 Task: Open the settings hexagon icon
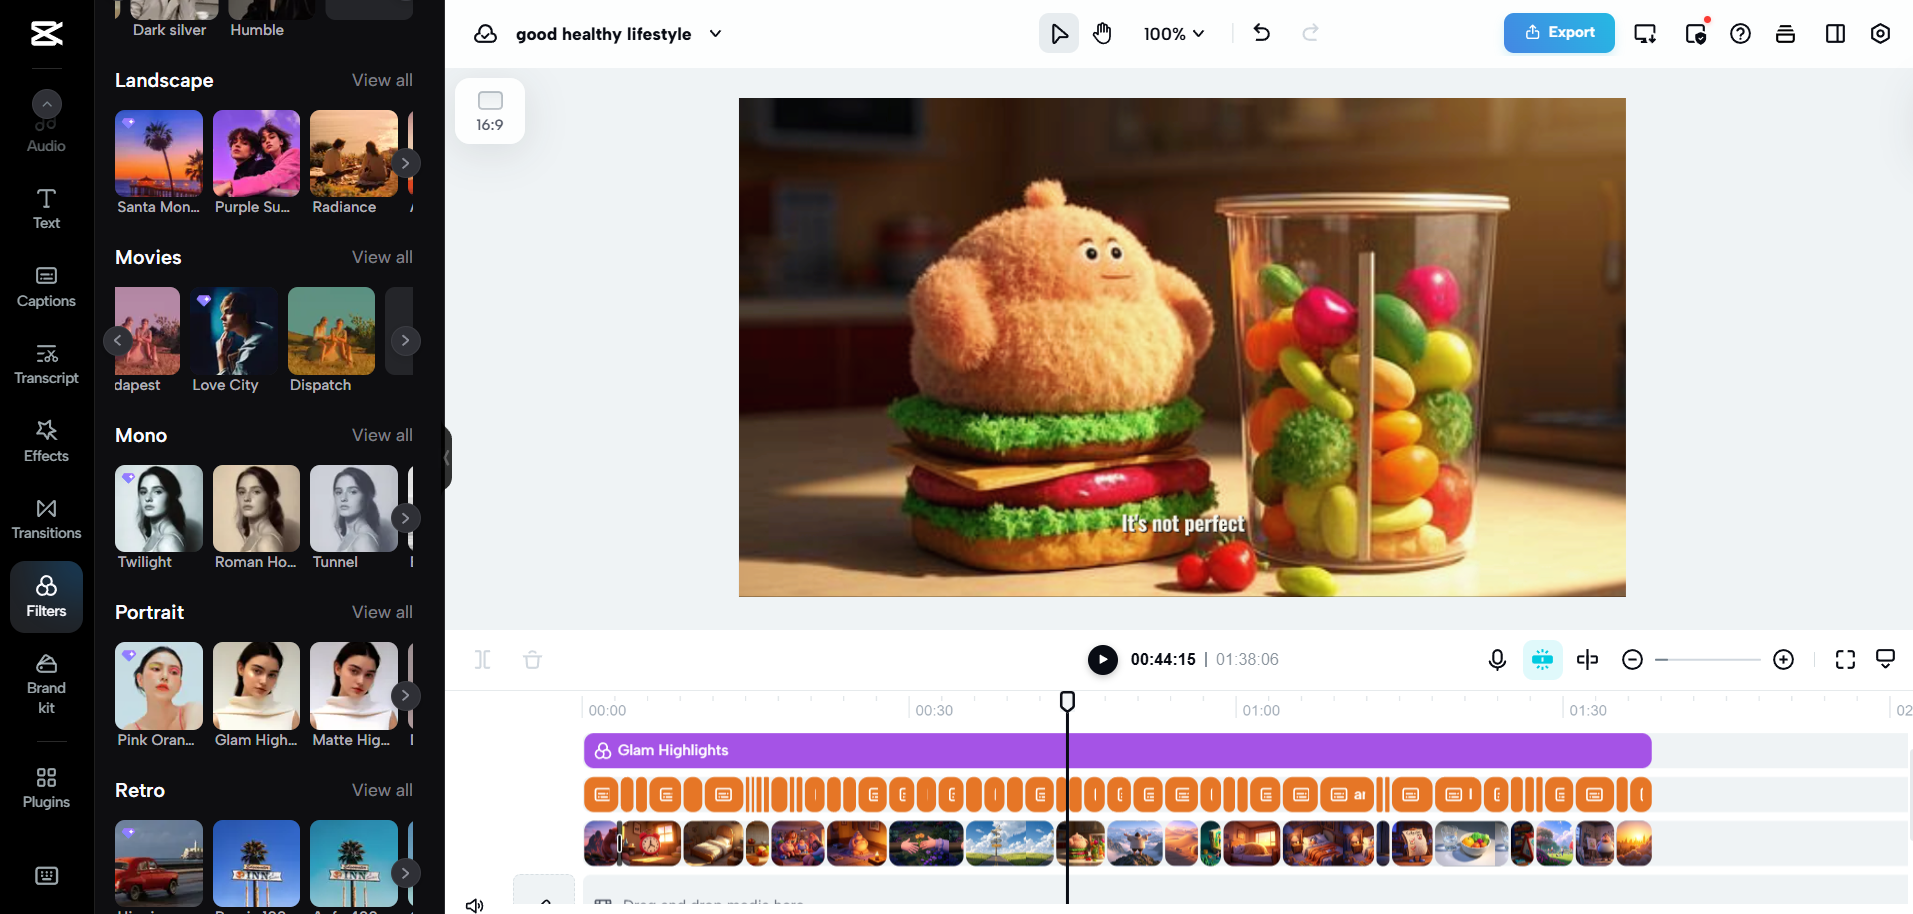click(1880, 34)
